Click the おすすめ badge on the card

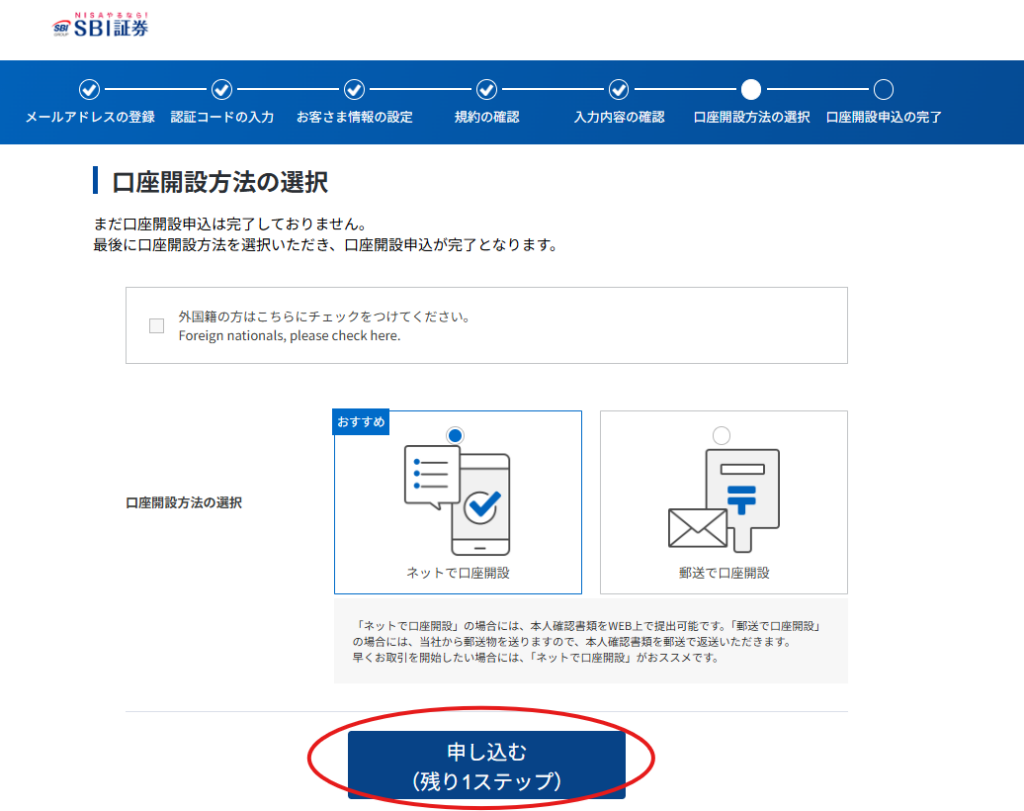pyautogui.click(x=360, y=422)
